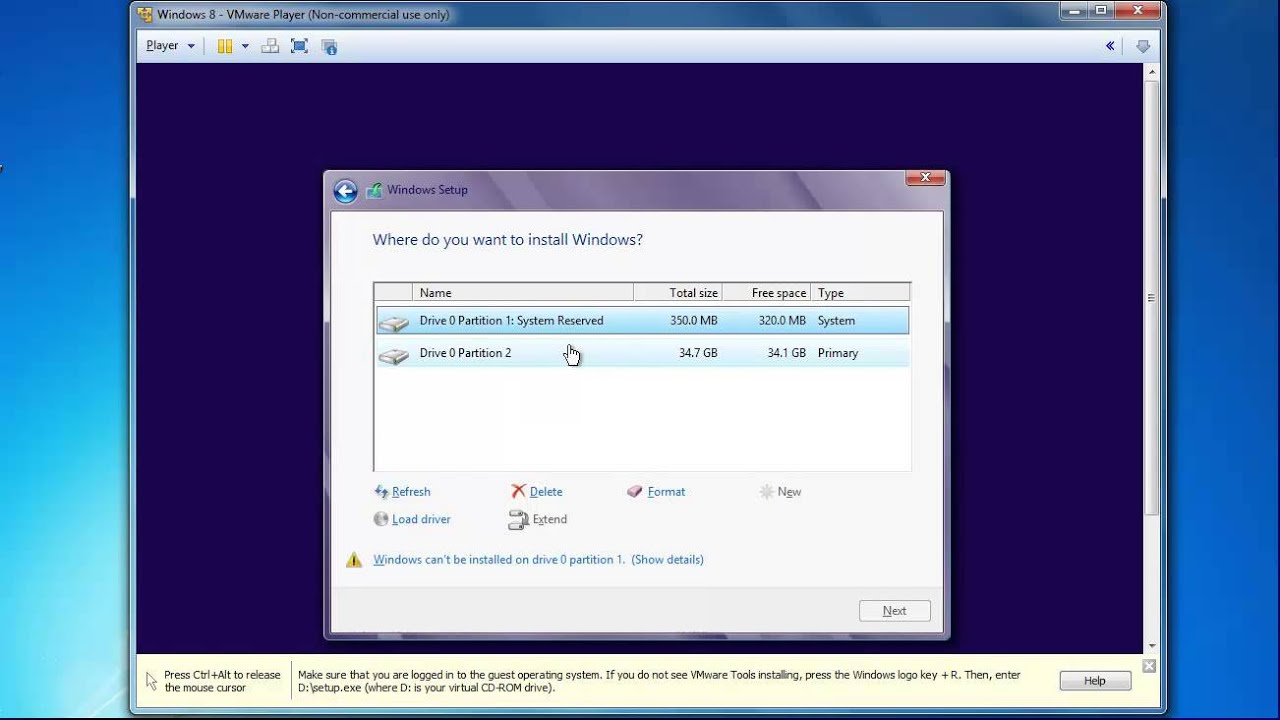Send Ctrl+Alt+Del via toolbar icon
The image size is (1280, 720).
(270, 46)
